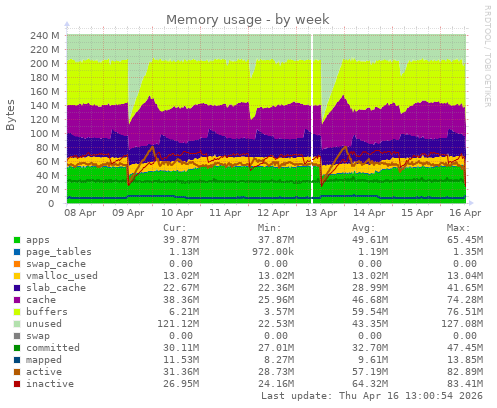This screenshot has width=497, height=408.
Task: Click the apps max value 65.45M
Action: pos(465,240)
